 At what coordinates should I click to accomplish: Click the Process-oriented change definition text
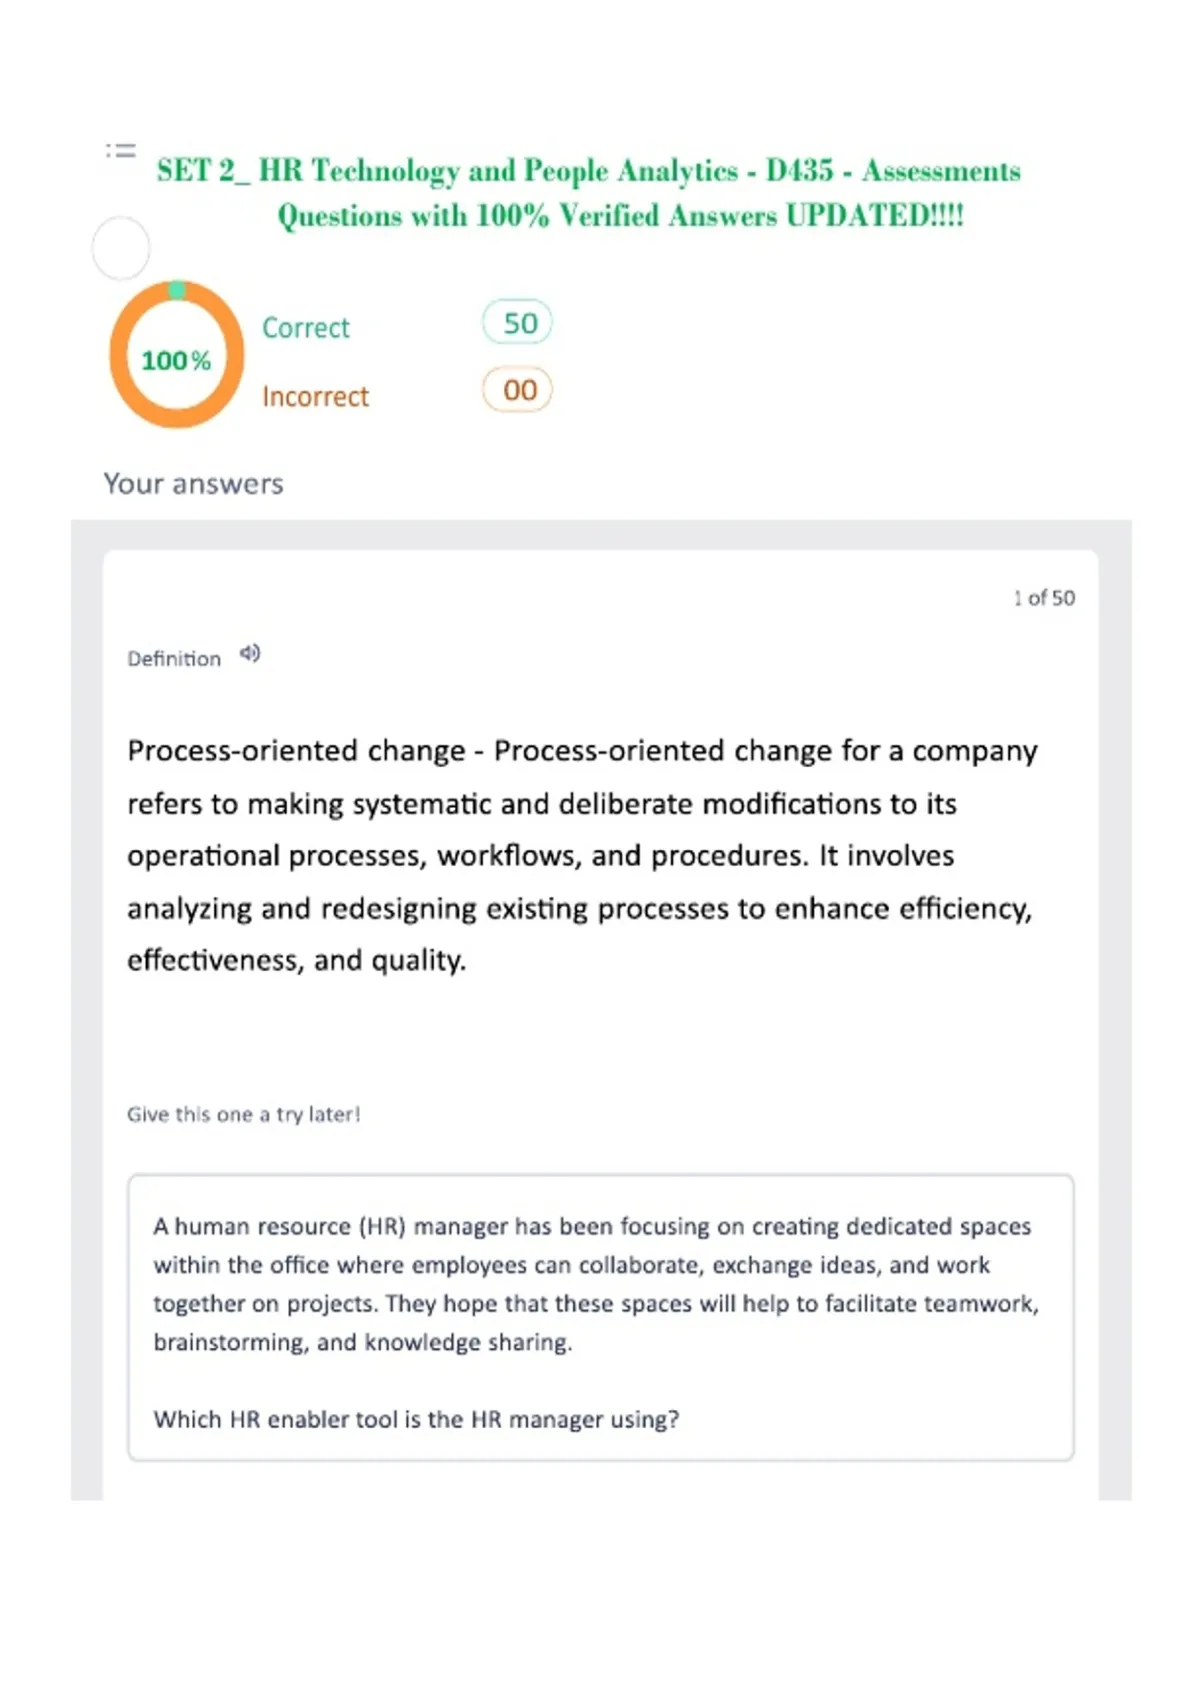coord(583,855)
